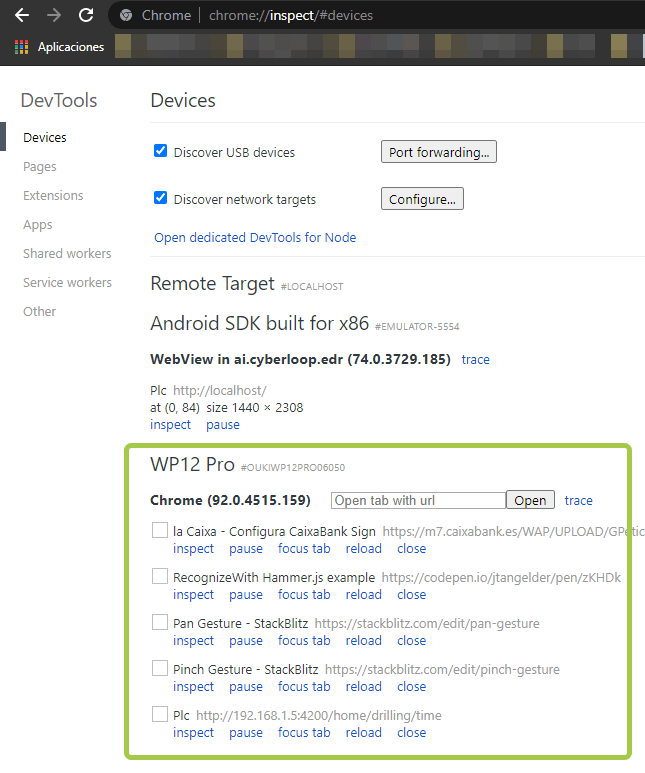The height and width of the screenshot is (773, 645).
Task: Reload the Plc drilling/time tab
Action: 363,733
